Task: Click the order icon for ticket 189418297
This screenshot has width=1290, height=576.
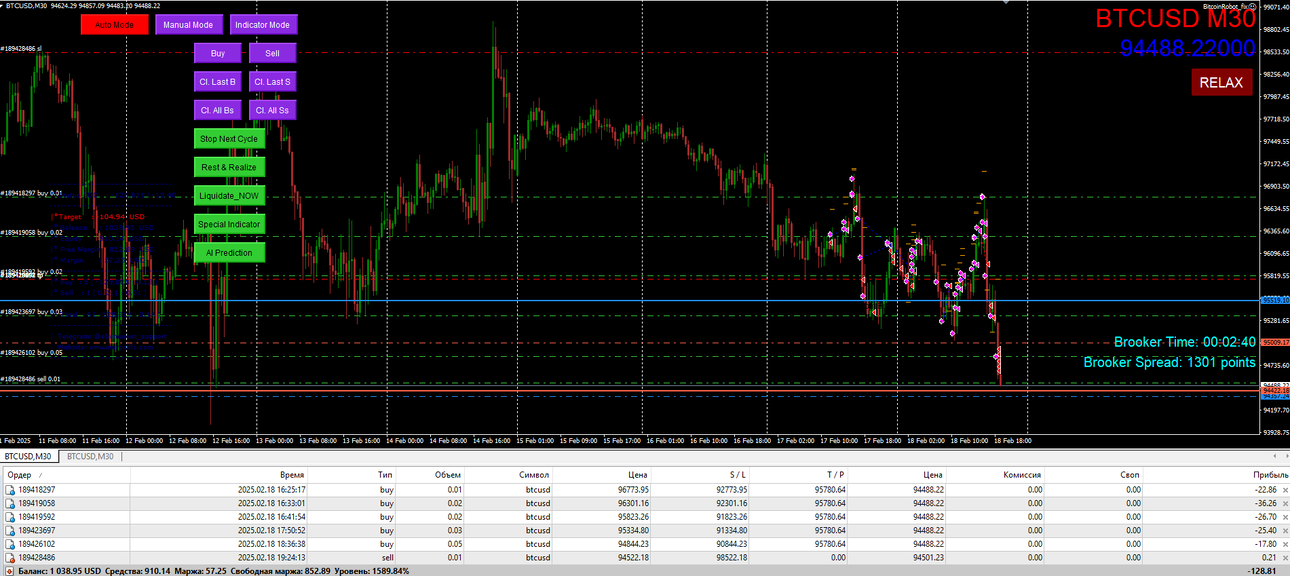Action: pos(10,490)
